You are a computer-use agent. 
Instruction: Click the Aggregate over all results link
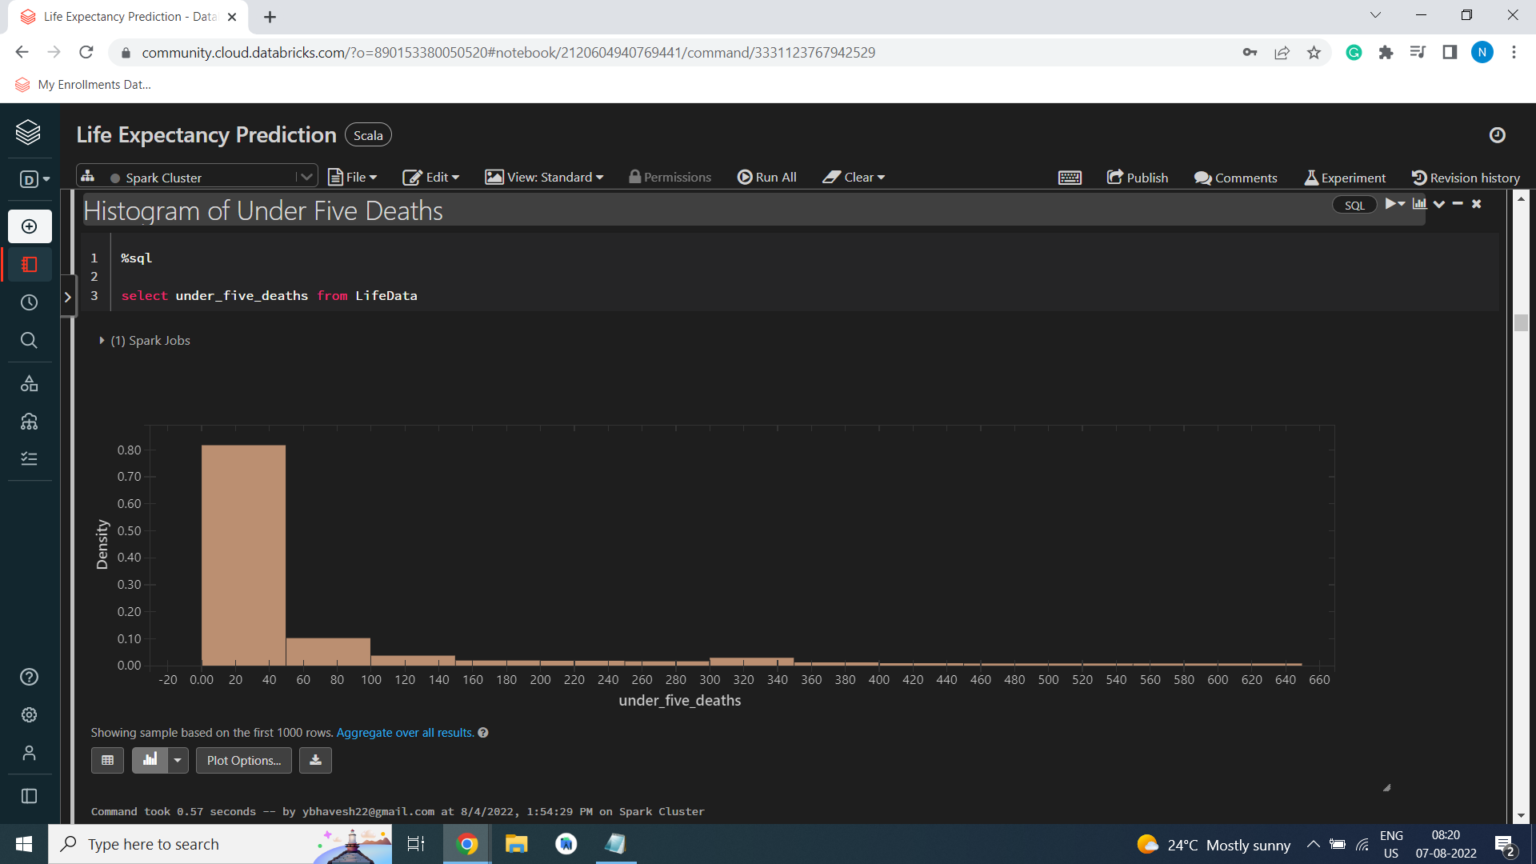405,733
